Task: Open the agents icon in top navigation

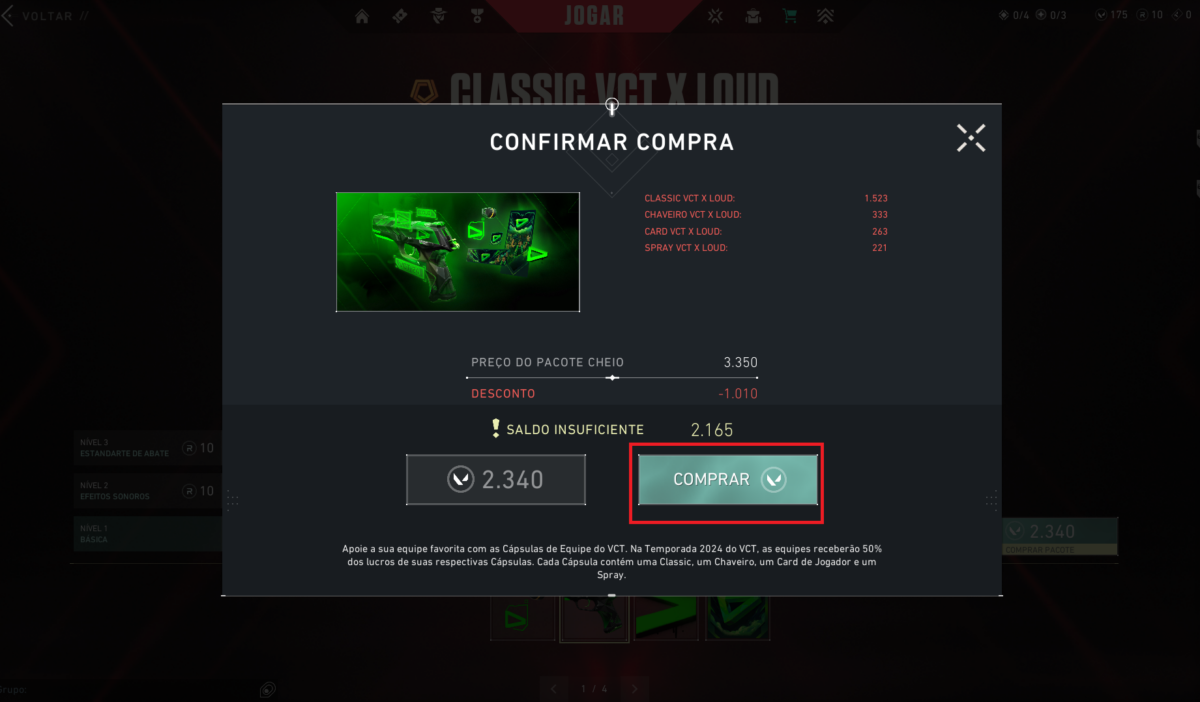Action: click(x=438, y=16)
